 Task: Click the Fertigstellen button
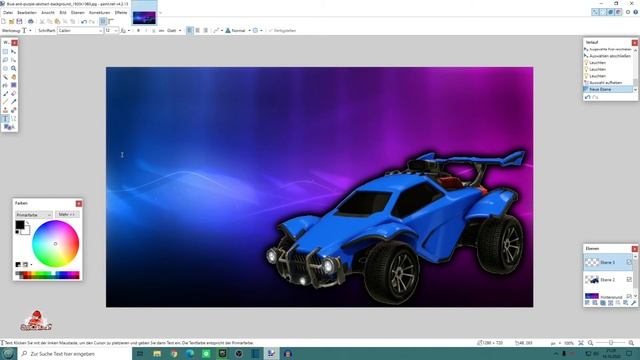pyautogui.click(x=282, y=31)
